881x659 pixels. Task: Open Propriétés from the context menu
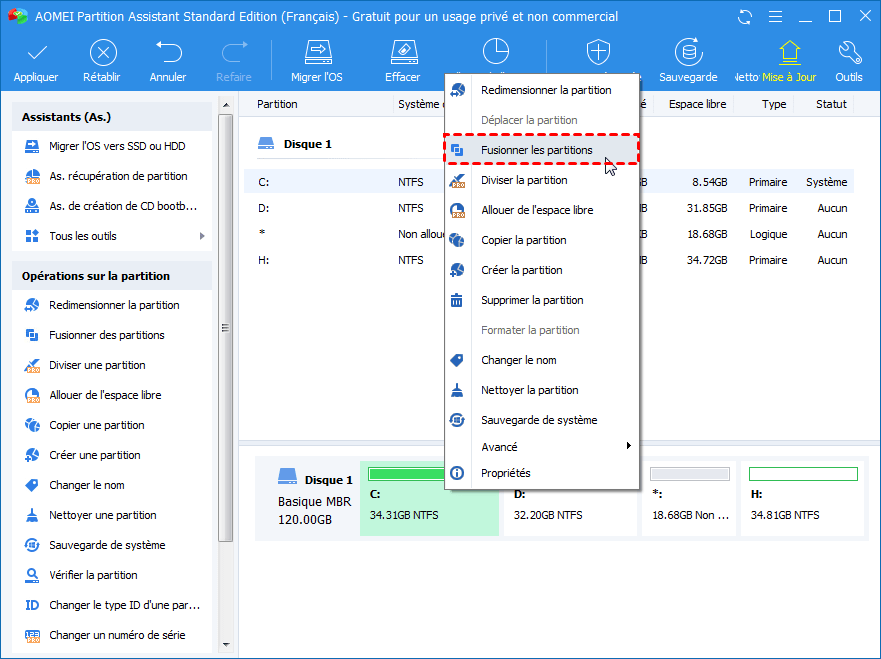(542, 473)
